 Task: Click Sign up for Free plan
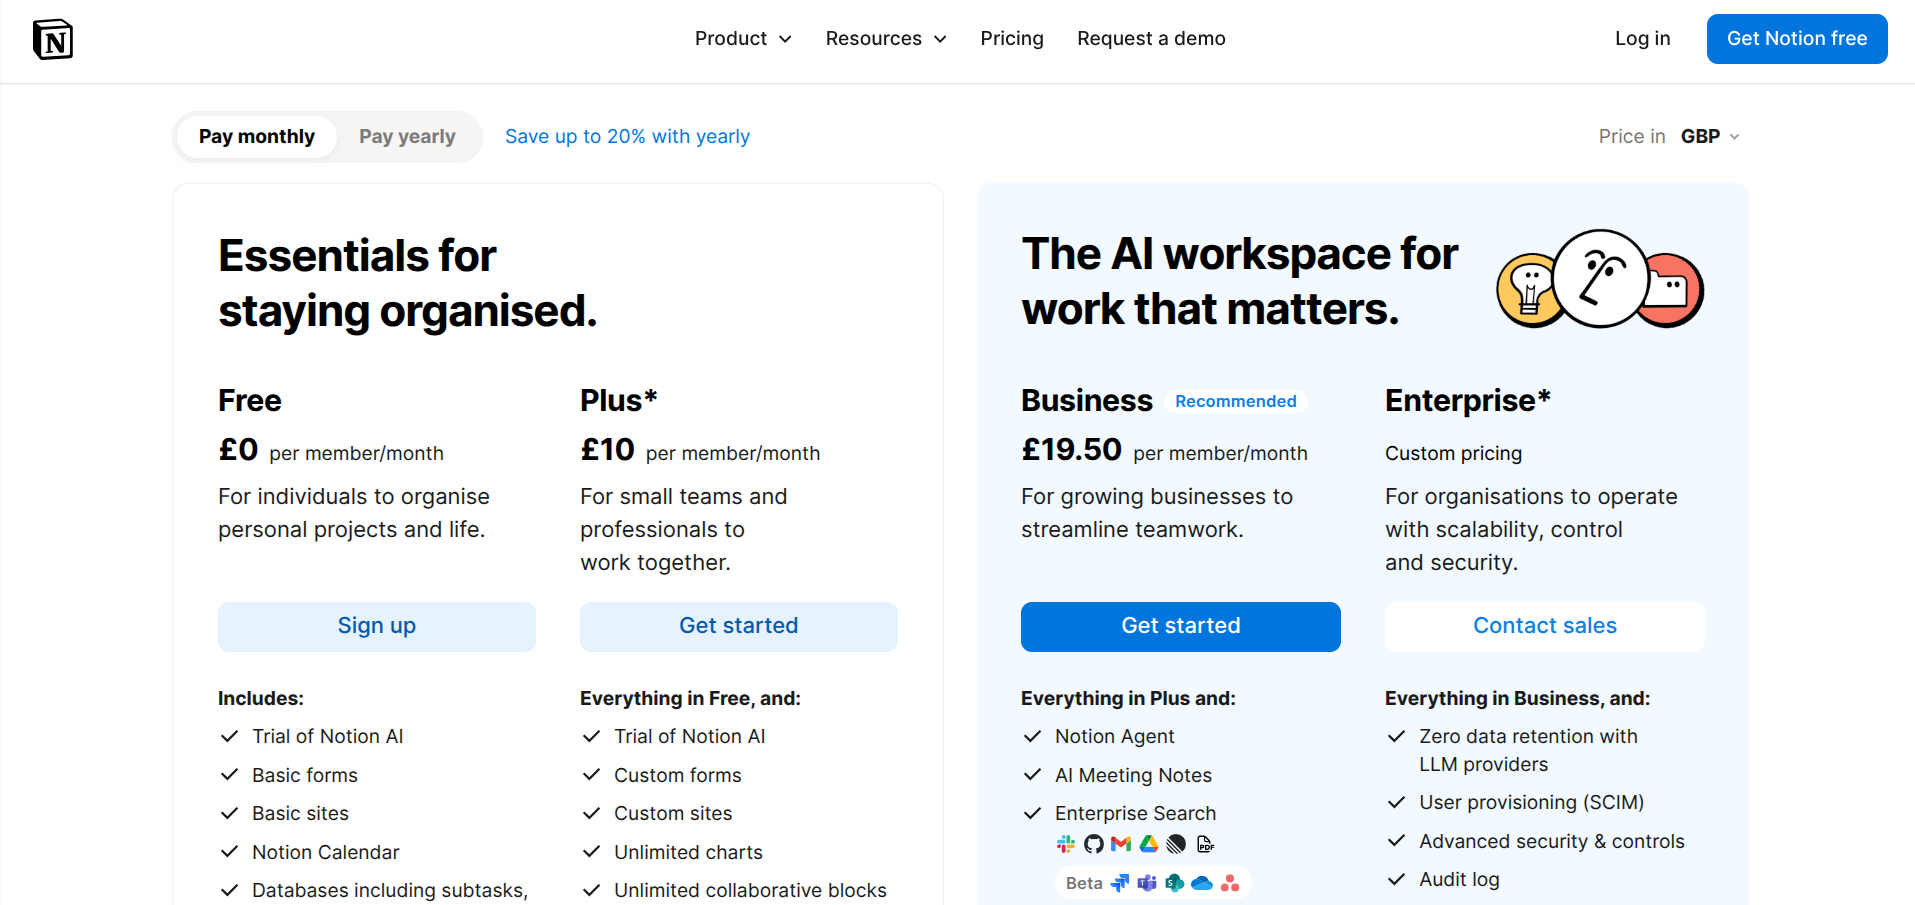[377, 626]
